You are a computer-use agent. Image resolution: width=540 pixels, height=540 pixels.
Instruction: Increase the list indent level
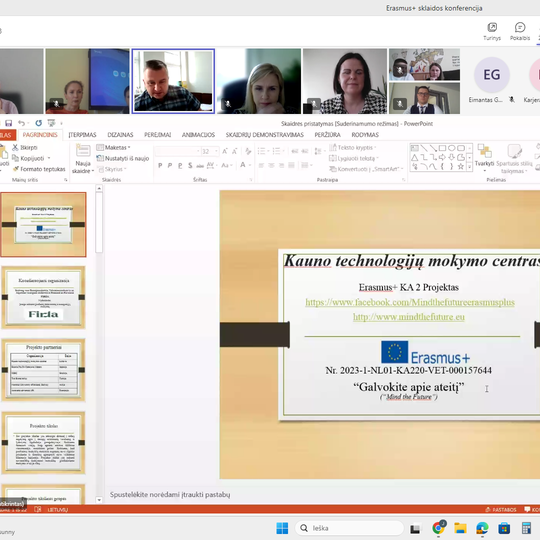[x=305, y=151]
